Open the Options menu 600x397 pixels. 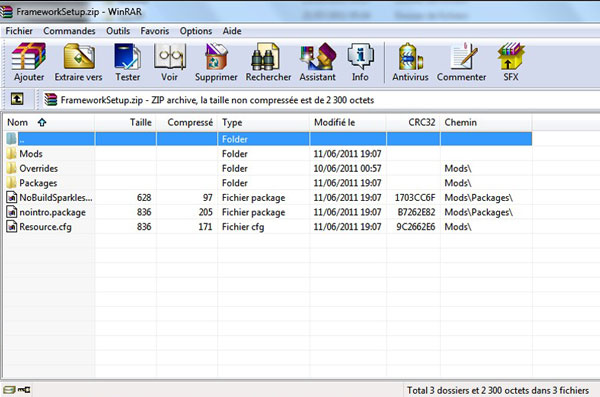[196, 31]
